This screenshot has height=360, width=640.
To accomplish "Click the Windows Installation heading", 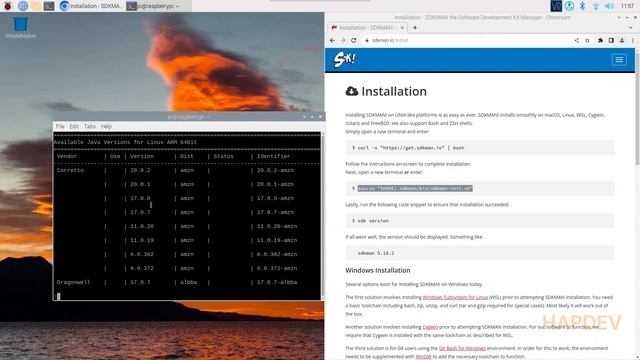I will (378, 270).
